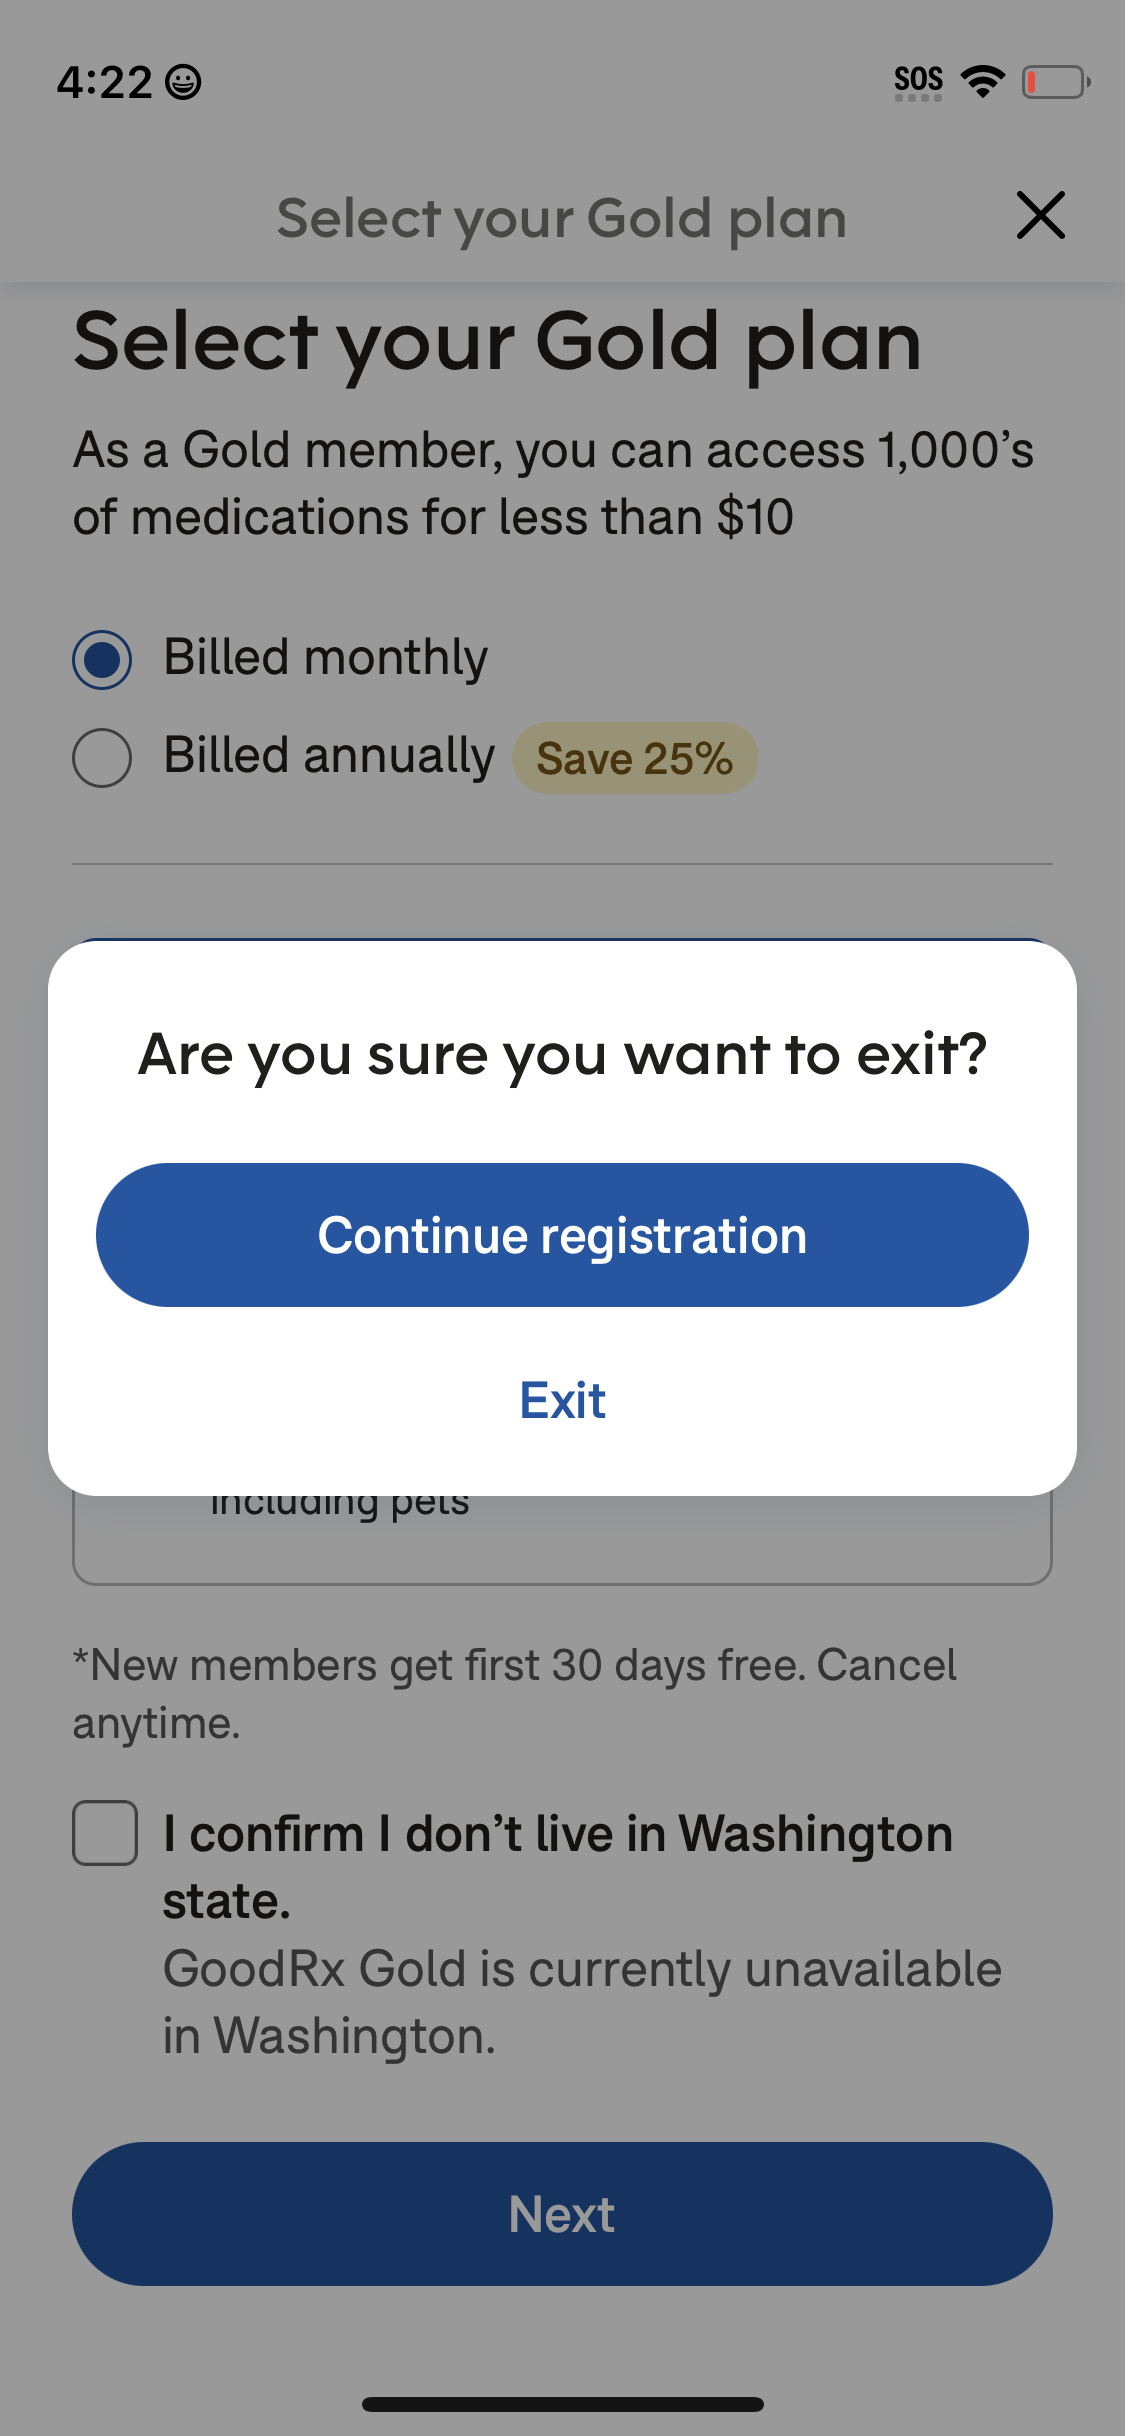Tap the home indicator bar
Viewport: 1125px width, 2436px height.
click(x=562, y=2404)
